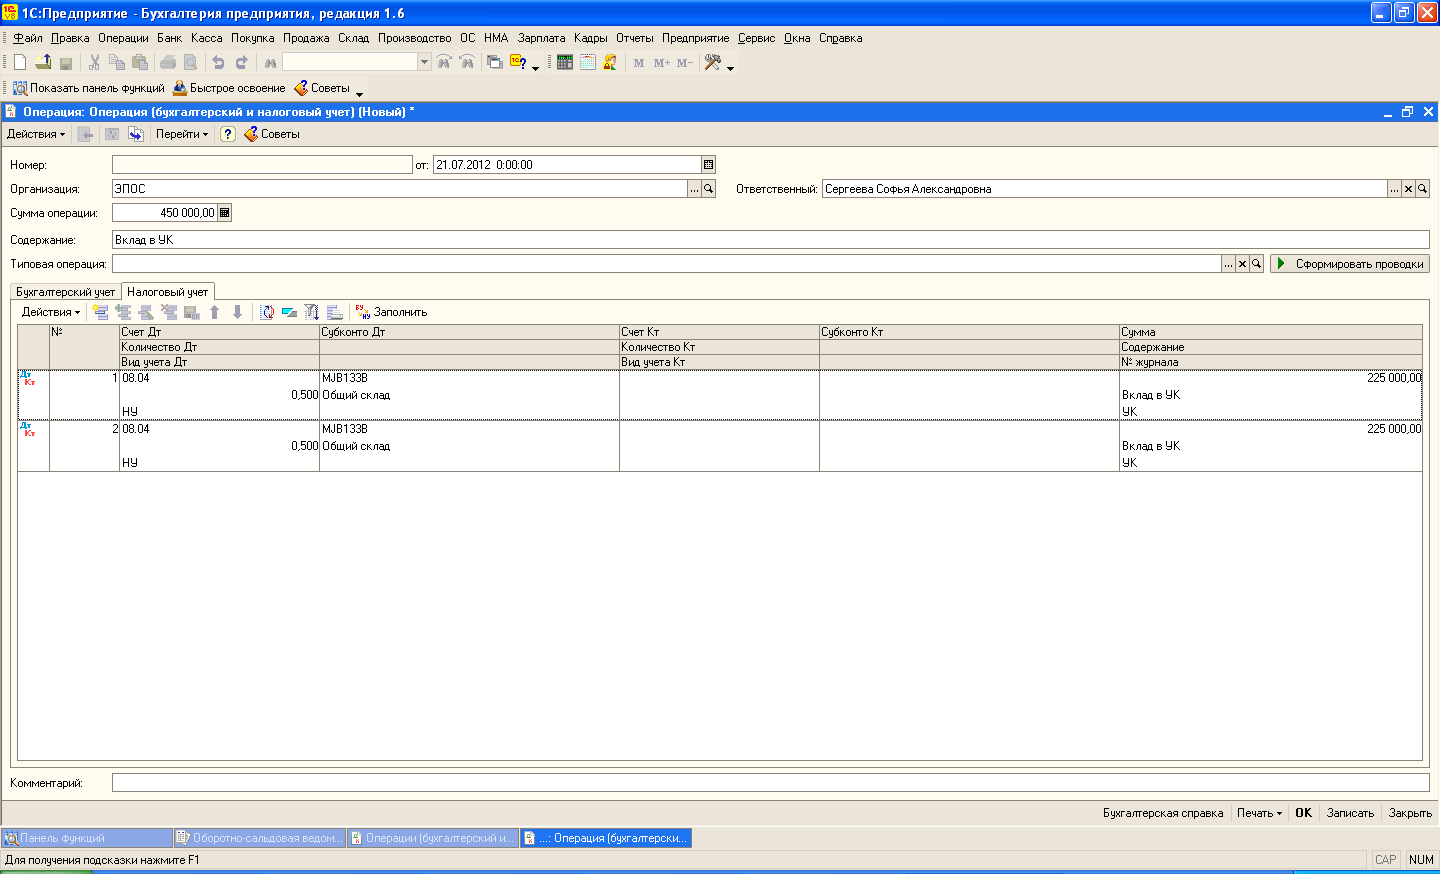Click the binoculars Find icon beside search box
Viewport: 1440px width, 874px height.
coord(270,62)
